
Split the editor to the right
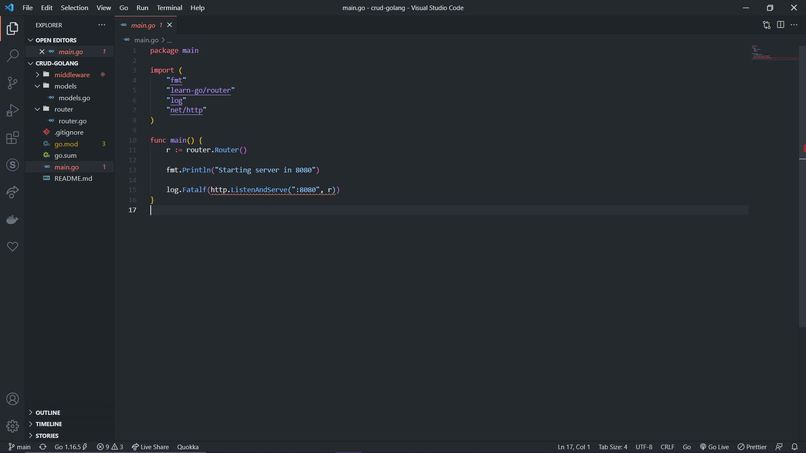[x=780, y=25]
